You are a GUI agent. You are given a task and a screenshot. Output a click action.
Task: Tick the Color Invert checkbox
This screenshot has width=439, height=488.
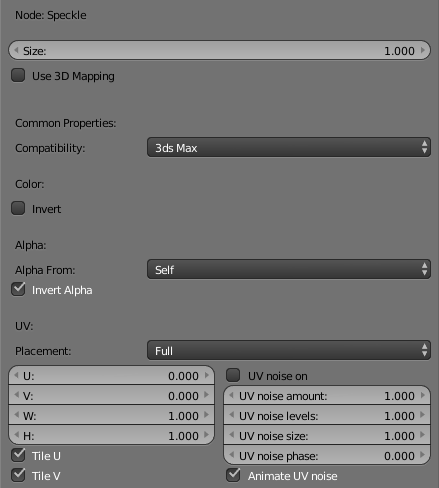18,208
